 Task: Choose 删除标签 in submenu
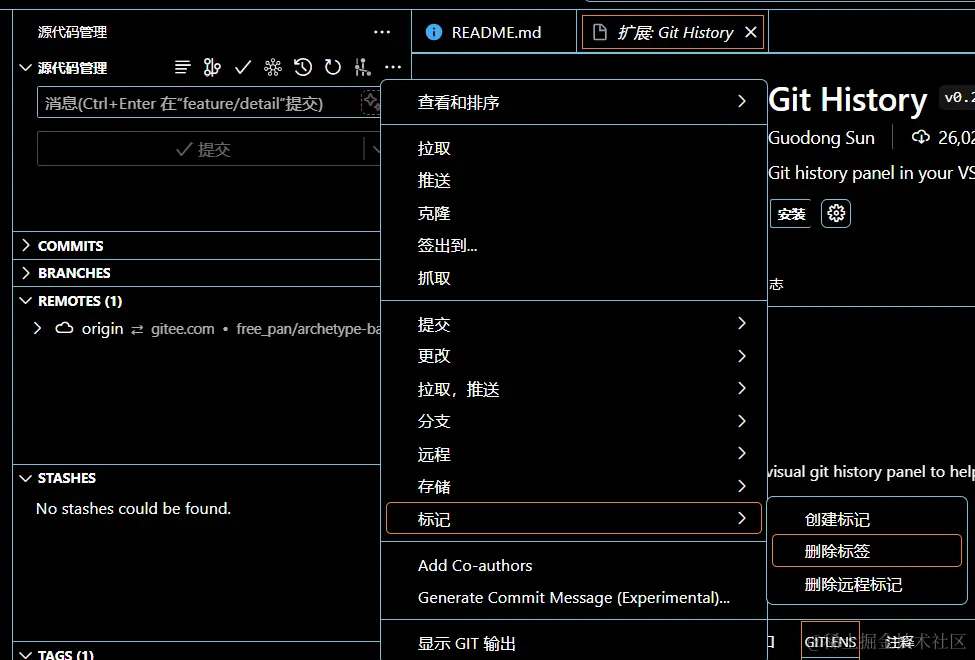click(x=867, y=551)
